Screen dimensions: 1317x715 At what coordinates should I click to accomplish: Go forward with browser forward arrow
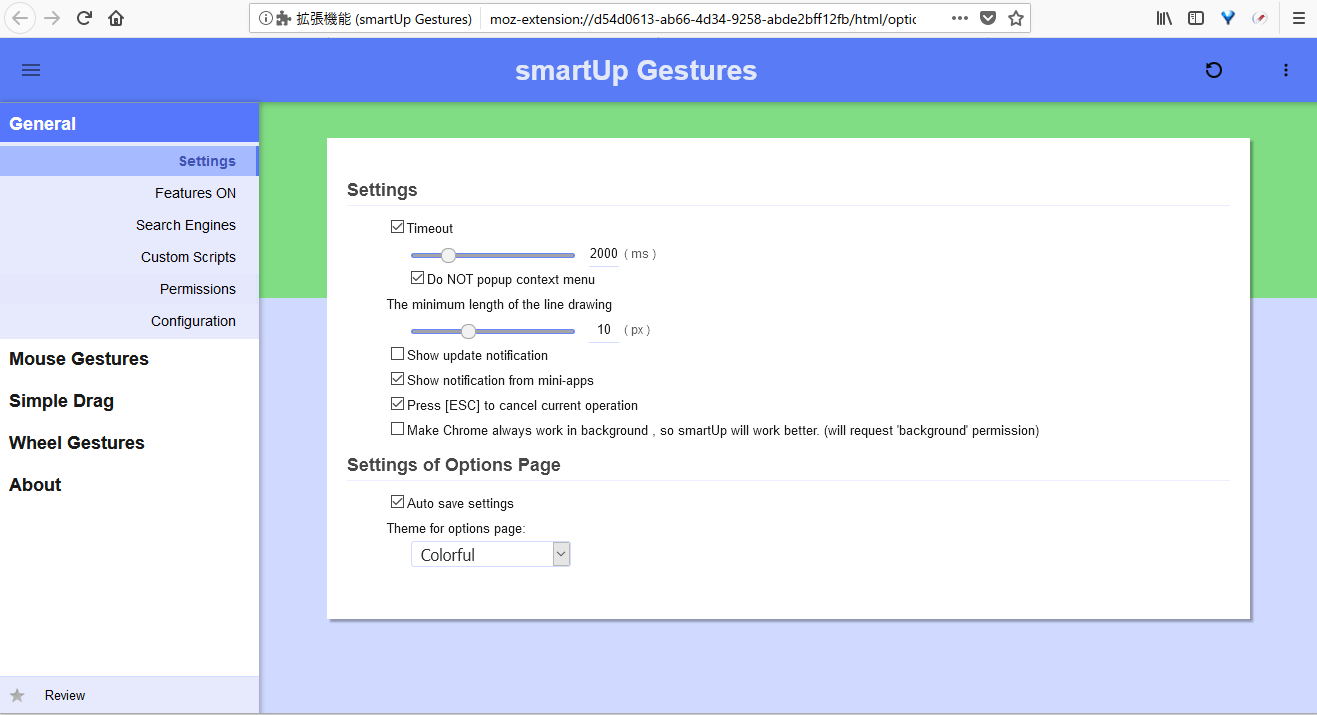click(x=52, y=18)
